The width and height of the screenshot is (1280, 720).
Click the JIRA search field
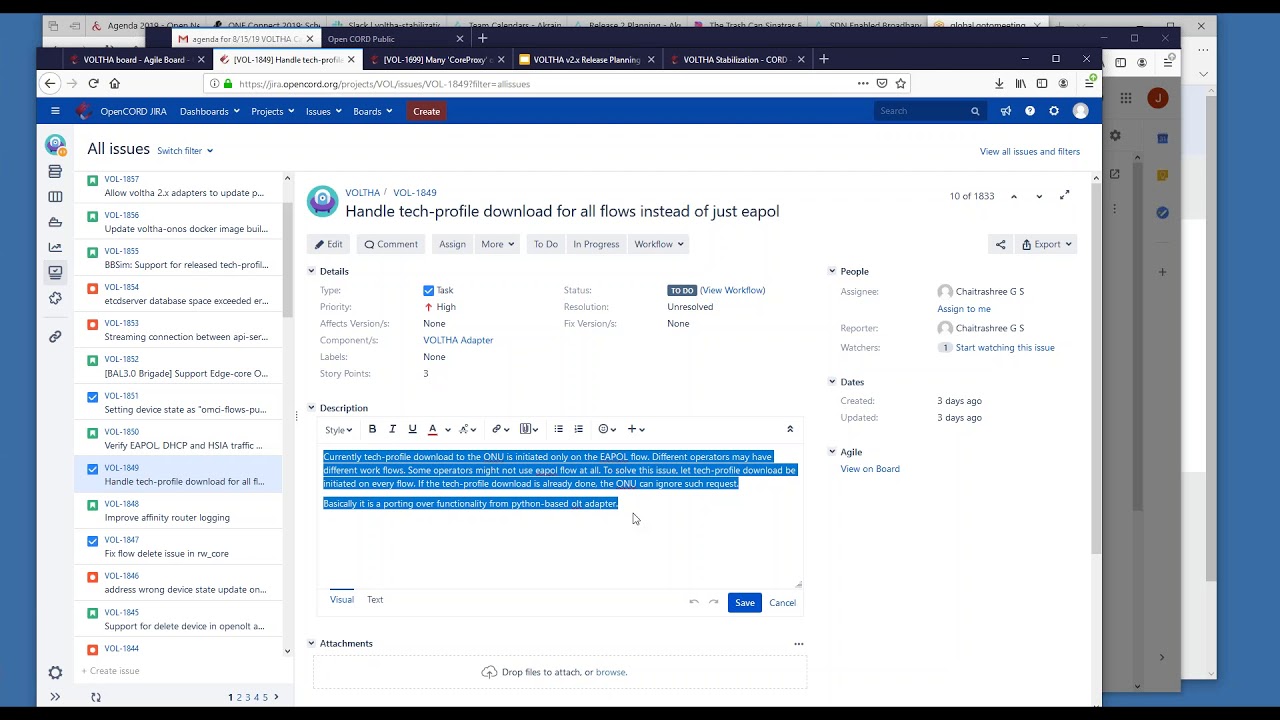pos(929,111)
